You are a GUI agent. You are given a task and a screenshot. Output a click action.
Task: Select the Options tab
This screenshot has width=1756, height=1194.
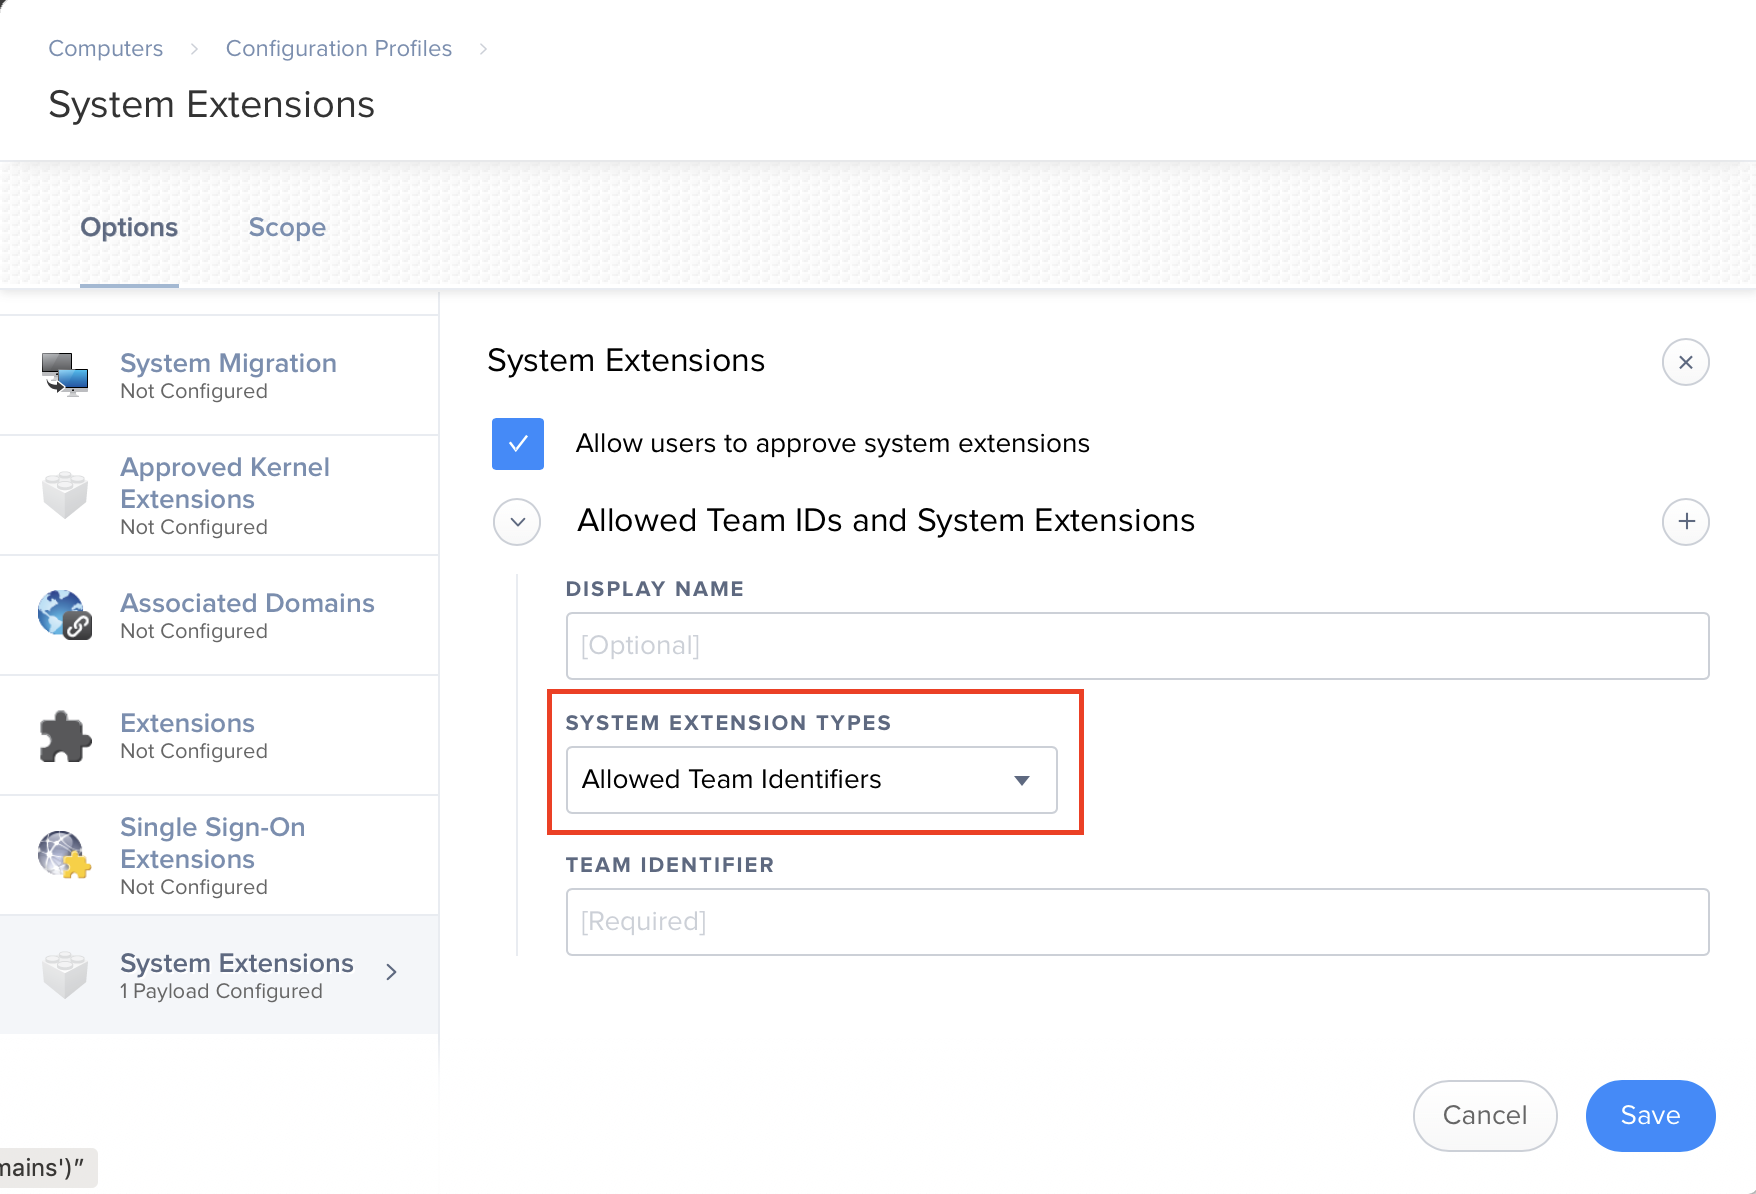[129, 228]
